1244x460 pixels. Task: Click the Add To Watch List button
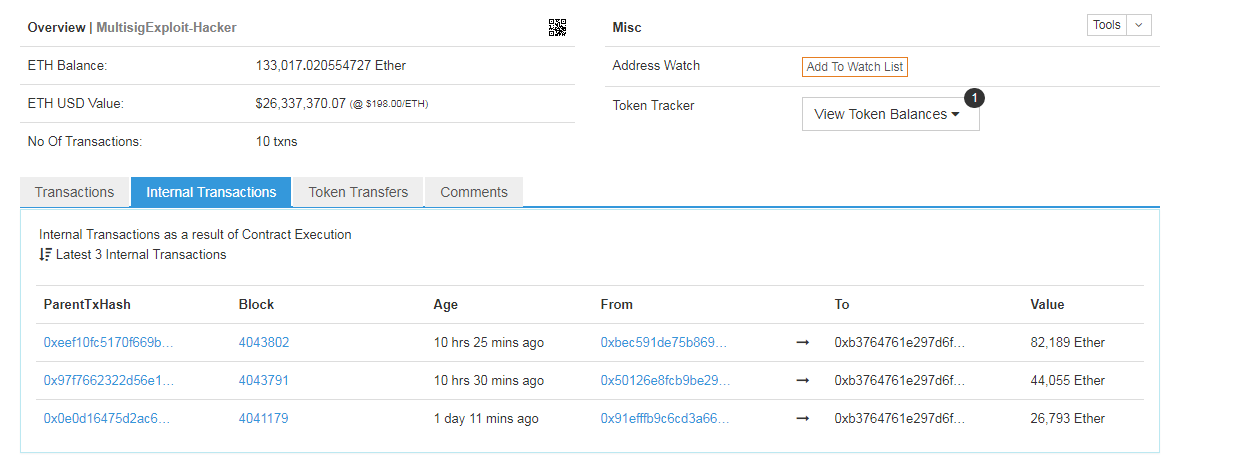click(855, 67)
